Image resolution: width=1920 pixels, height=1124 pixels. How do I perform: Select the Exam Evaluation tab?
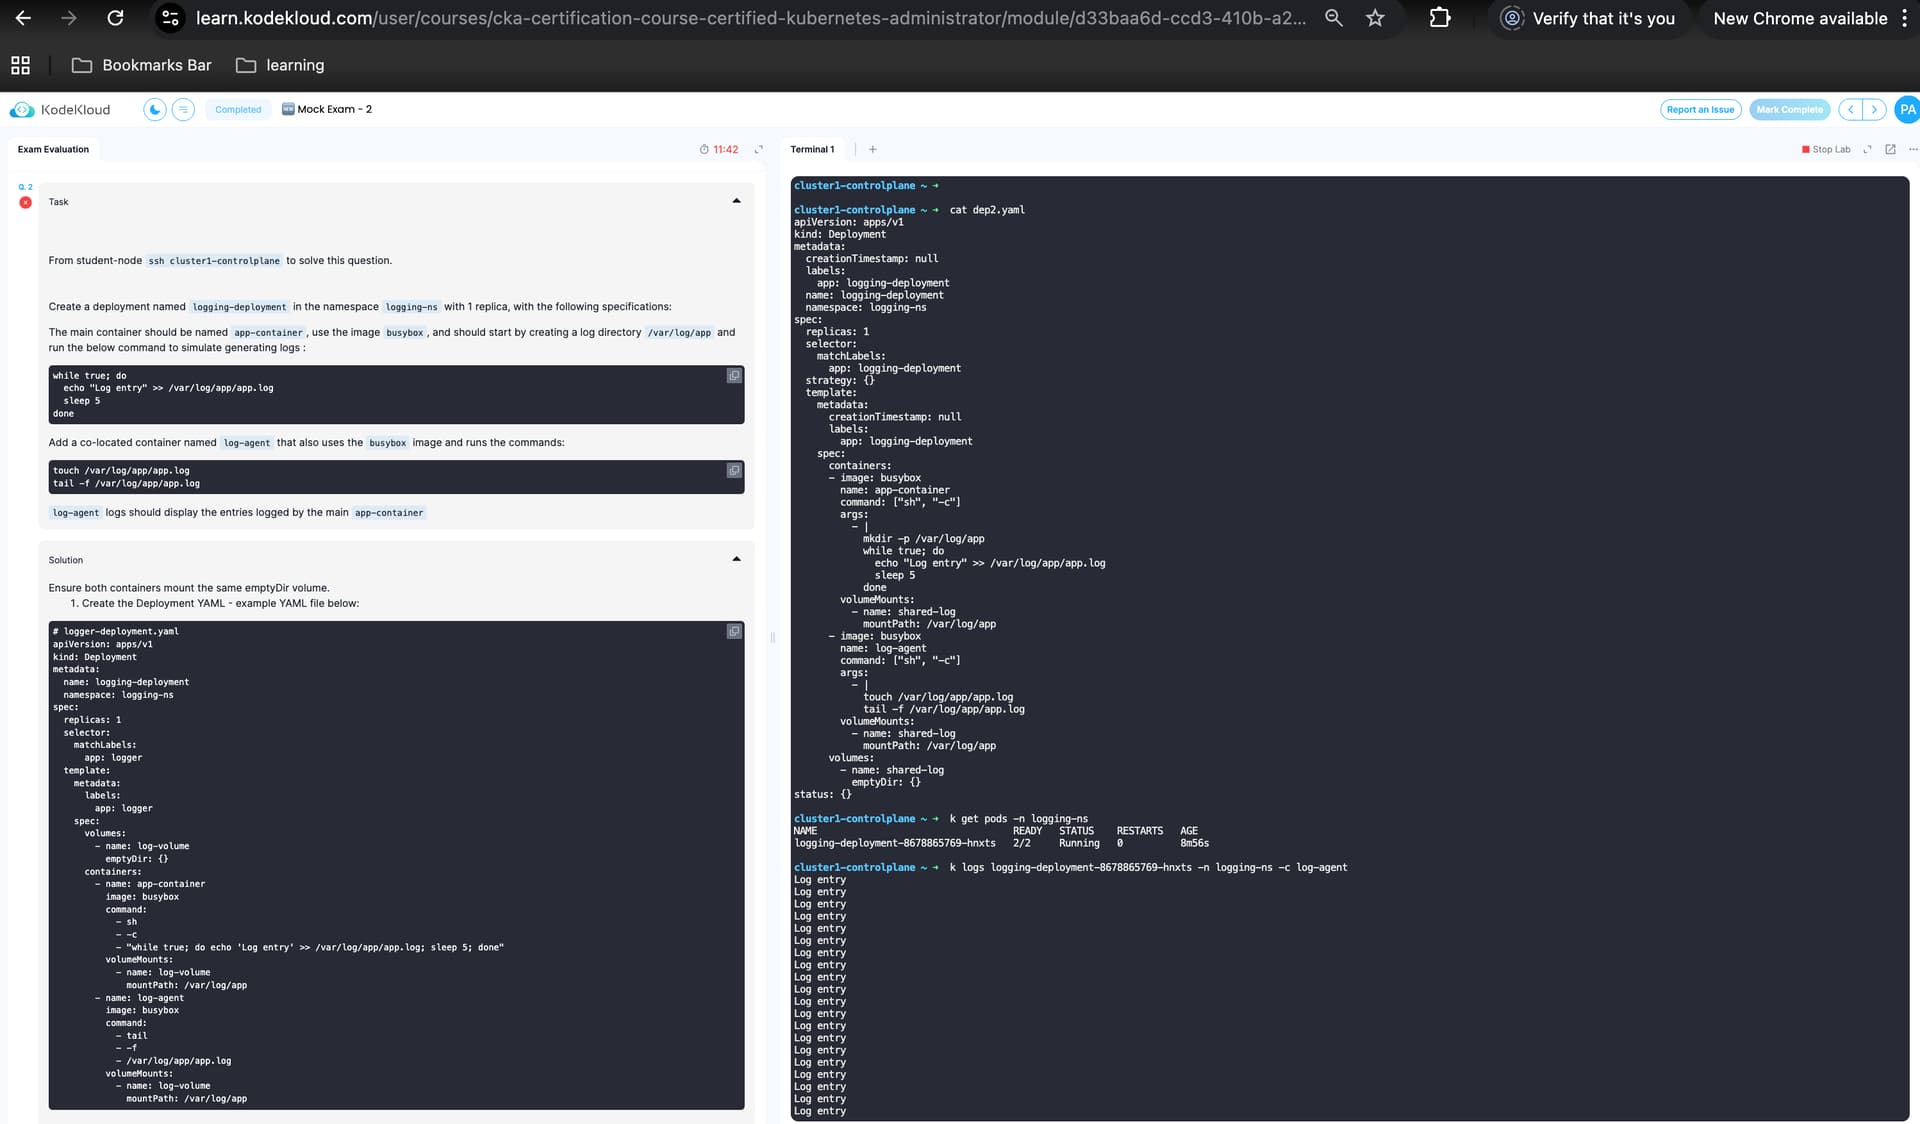[x=53, y=150]
